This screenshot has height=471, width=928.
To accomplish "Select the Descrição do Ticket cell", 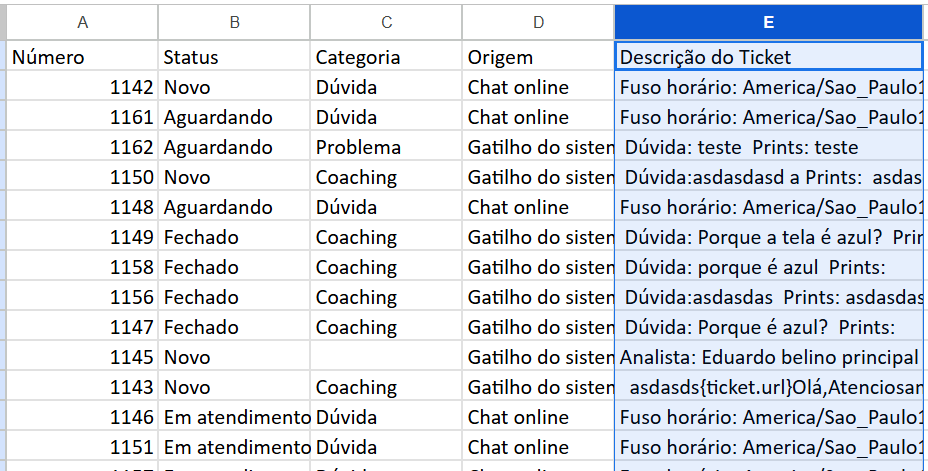I will point(769,57).
